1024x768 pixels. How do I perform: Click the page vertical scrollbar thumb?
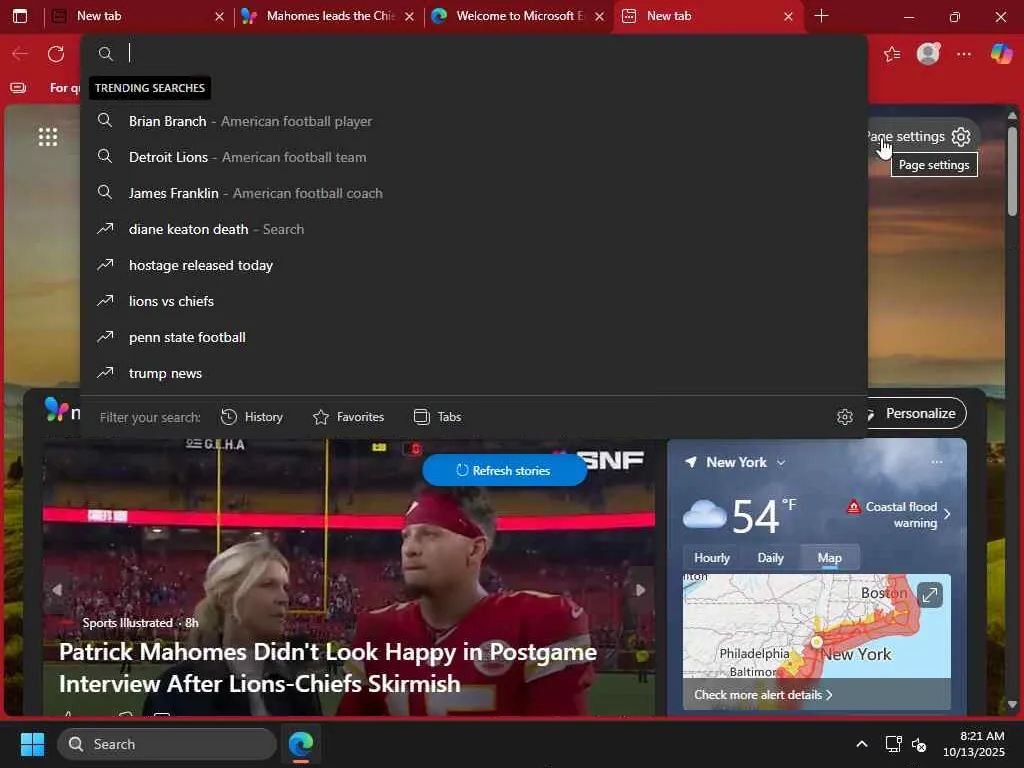pyautogui.click(x=1012, y=172)
